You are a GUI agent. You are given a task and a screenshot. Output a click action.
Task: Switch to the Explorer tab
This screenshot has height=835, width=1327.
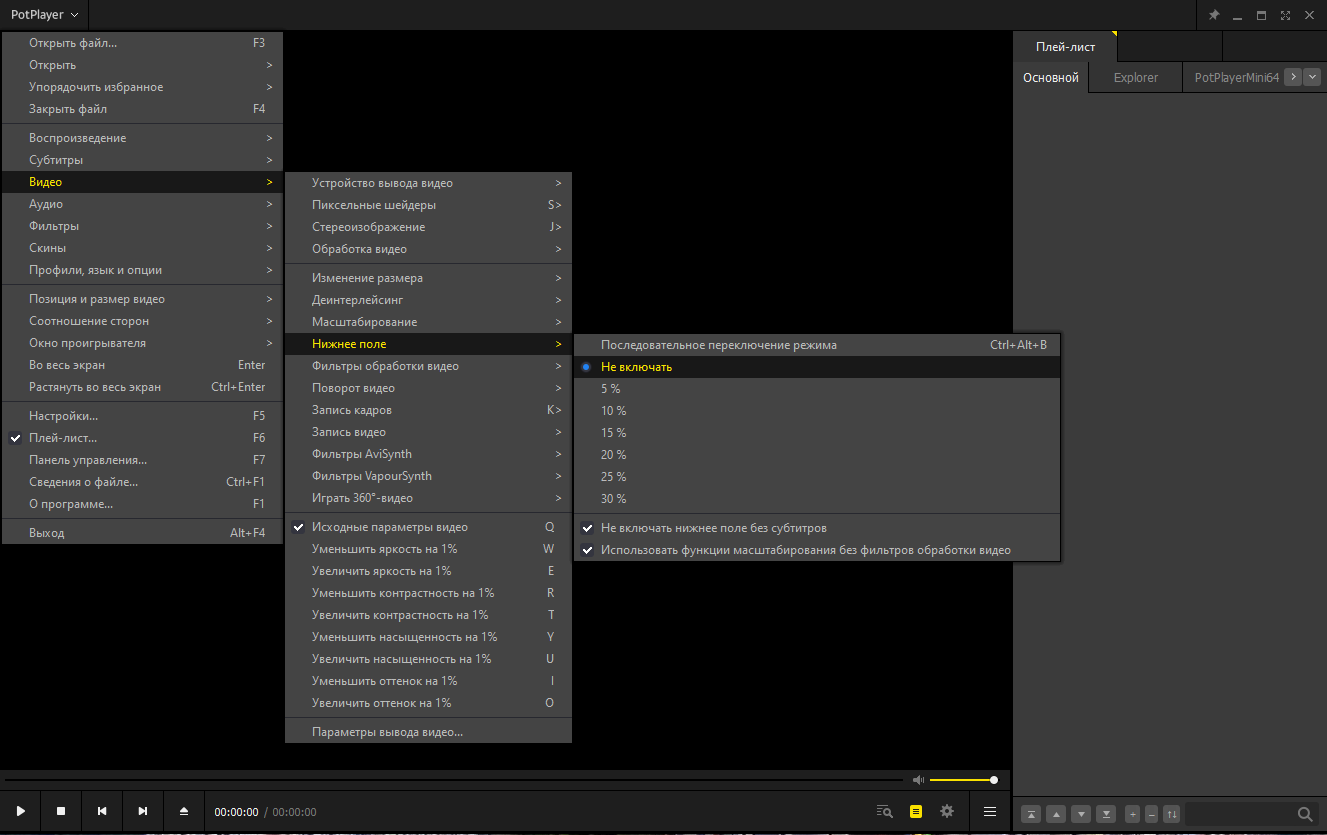(1136, 77)
